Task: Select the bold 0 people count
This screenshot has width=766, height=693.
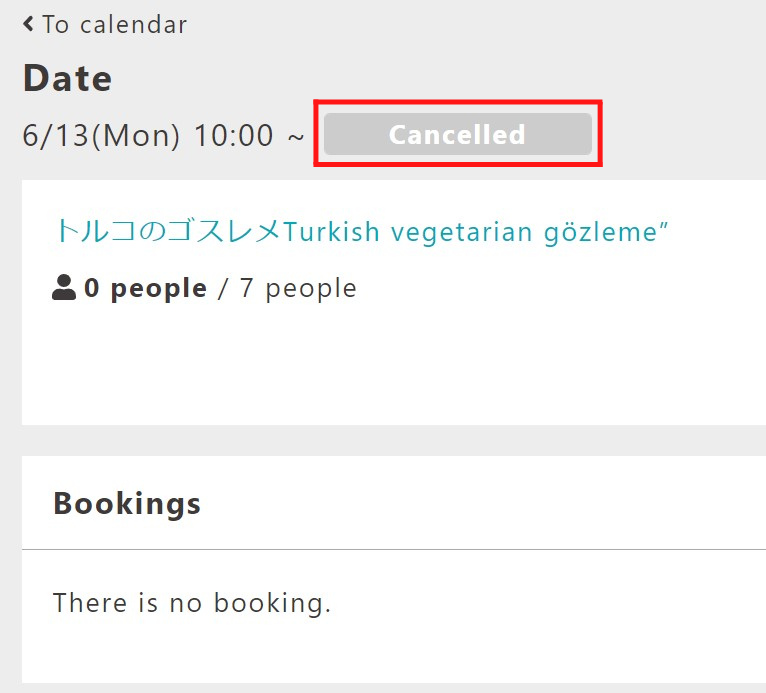Action: click(146, 289)
